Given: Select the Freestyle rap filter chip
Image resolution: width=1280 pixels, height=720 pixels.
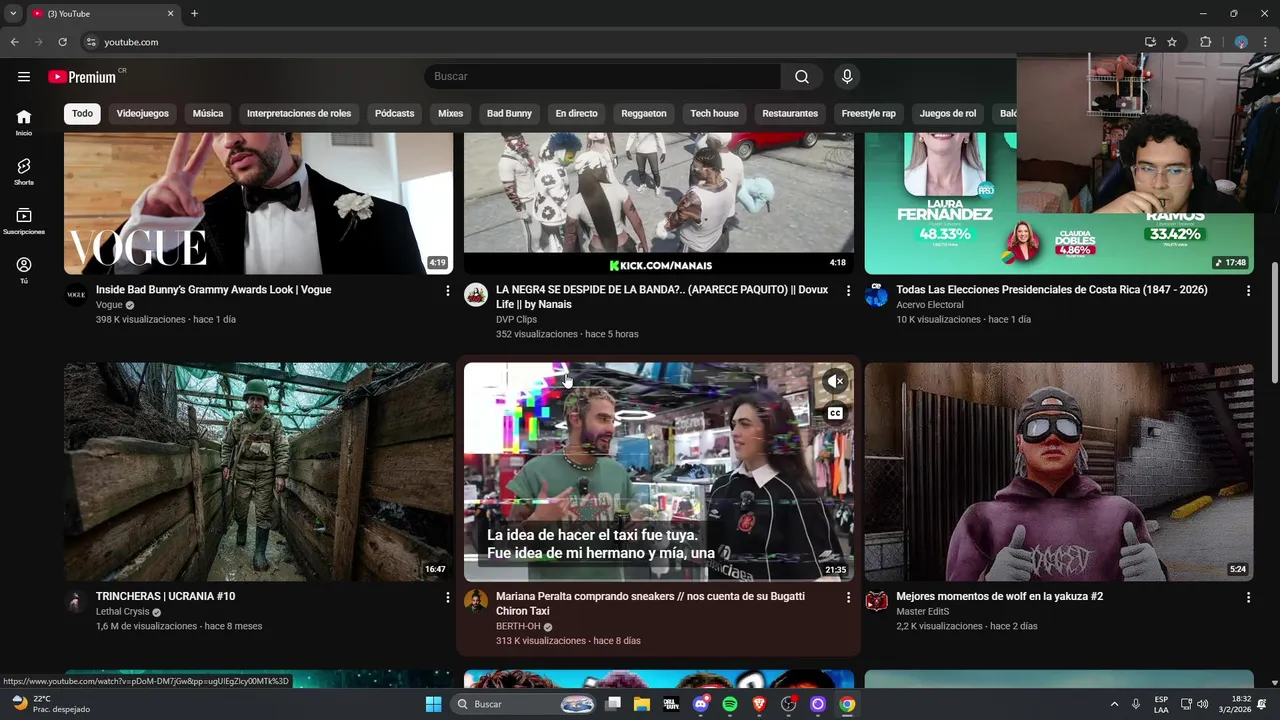Looking at the screenshot, I should tap(868, 114).
